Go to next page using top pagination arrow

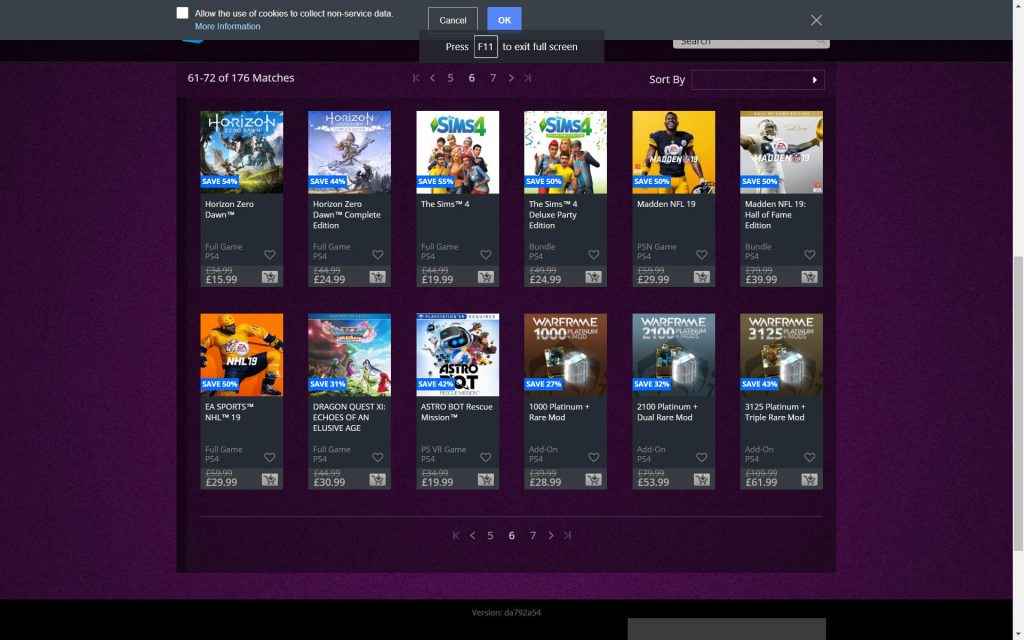coord(511,78)
